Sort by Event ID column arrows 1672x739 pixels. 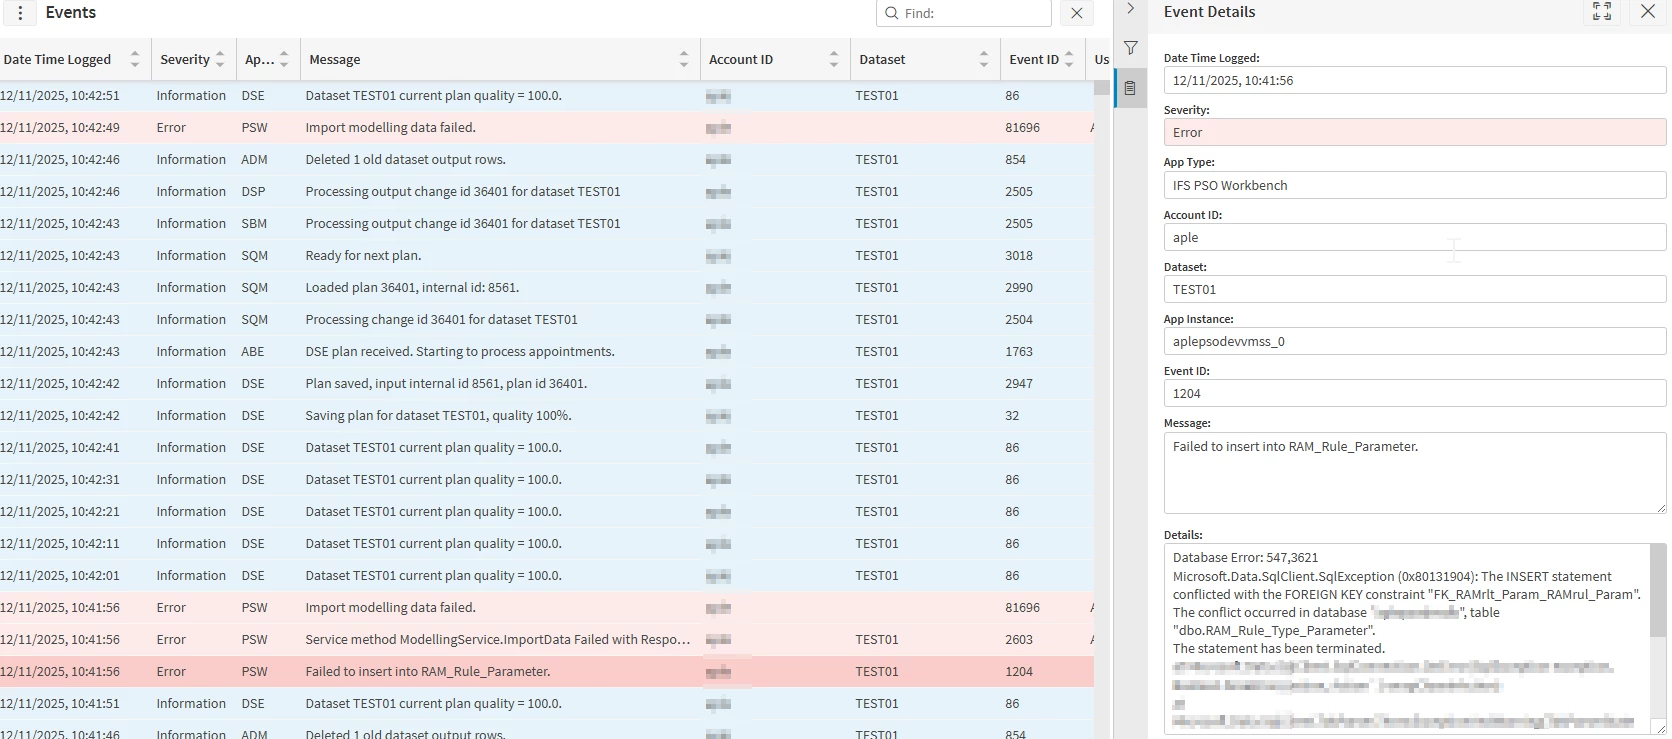[1069, 60]
